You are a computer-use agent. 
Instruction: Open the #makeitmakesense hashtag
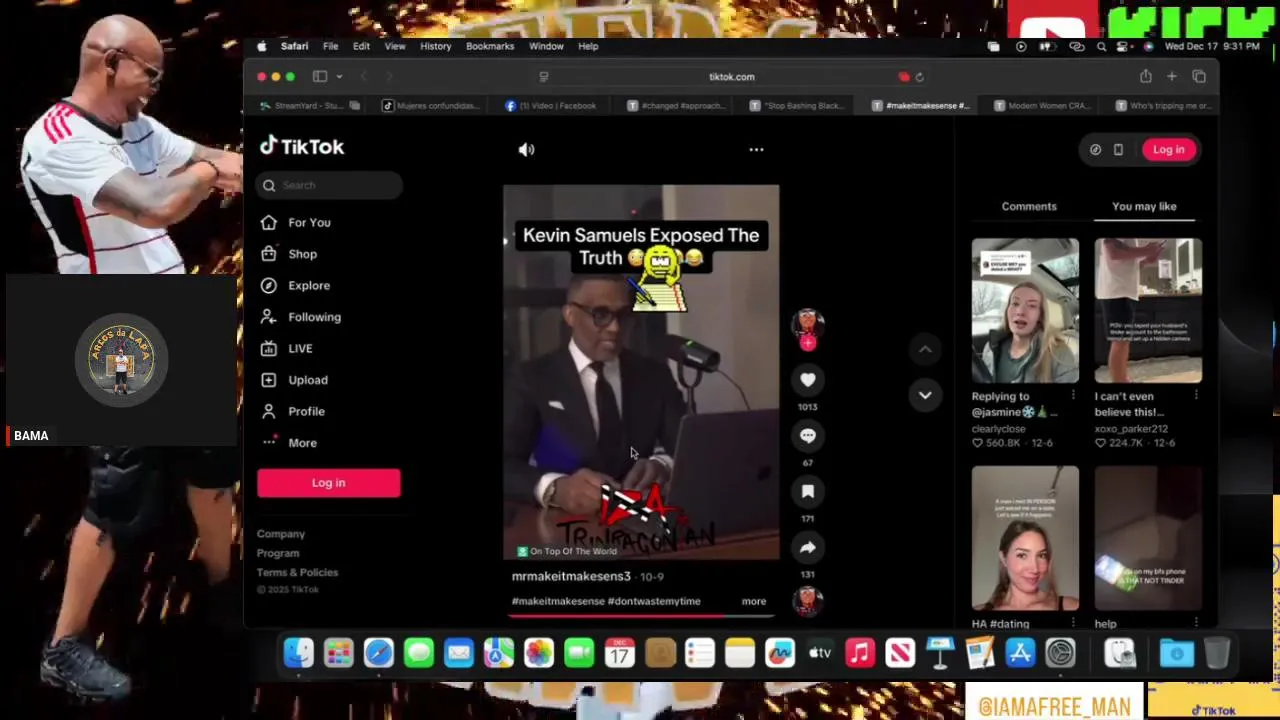pyautogui.click(x=558, y=601)
